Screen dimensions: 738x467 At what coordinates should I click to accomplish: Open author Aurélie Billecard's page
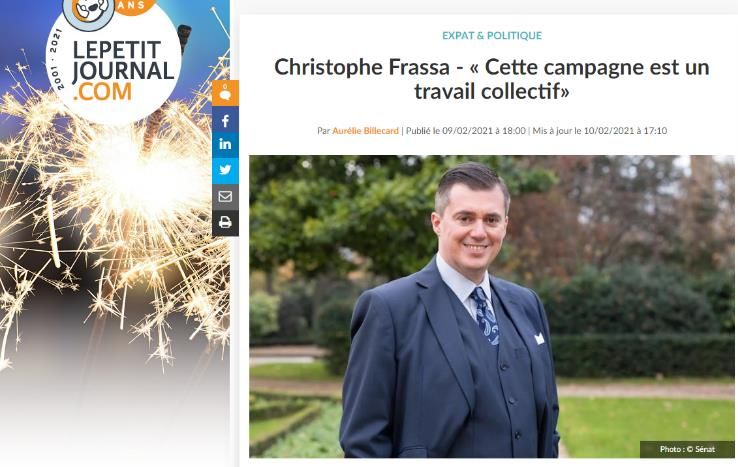tap(365, 131)
